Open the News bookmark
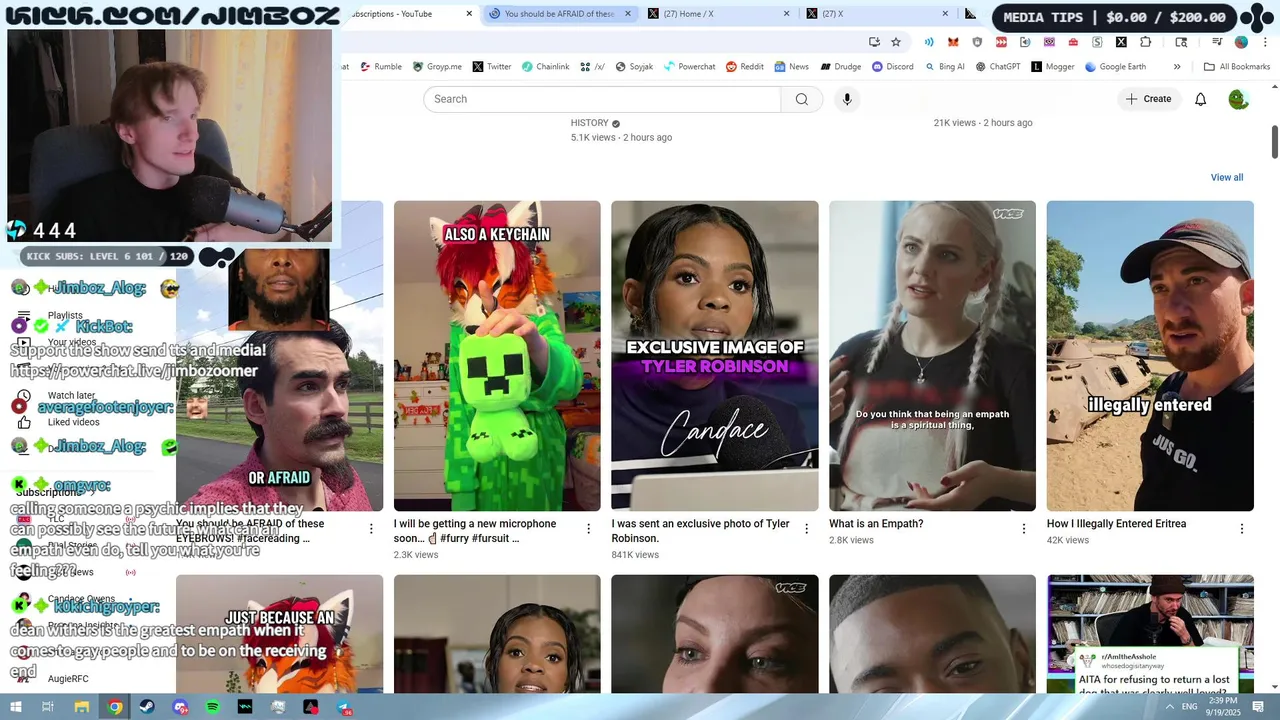This screenshot has width=1280, height=720. [791, 67]
